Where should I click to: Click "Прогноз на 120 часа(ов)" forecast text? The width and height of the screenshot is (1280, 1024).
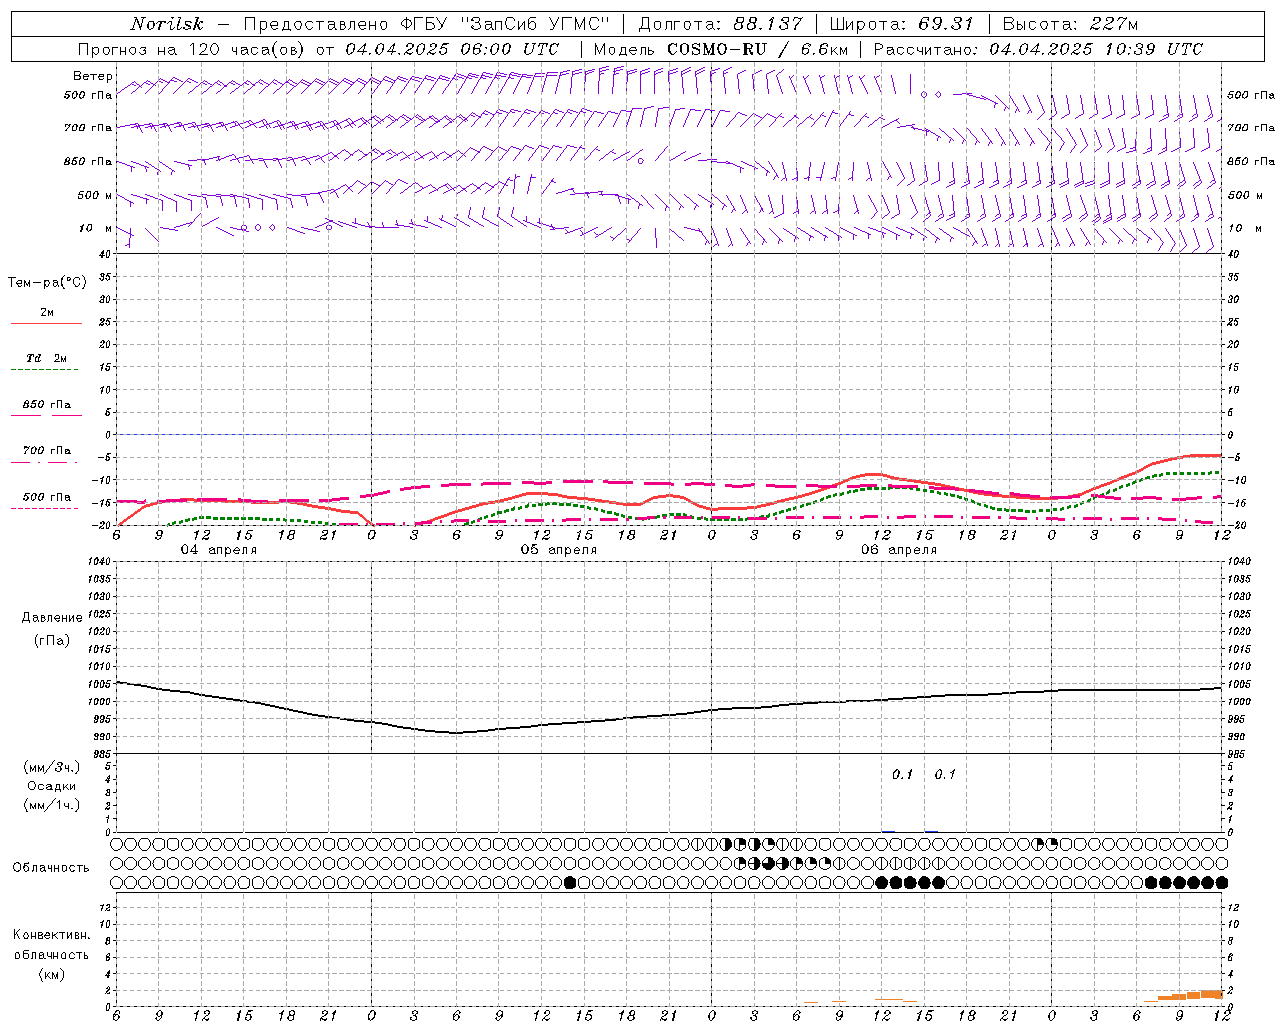(x=192, y=49)
